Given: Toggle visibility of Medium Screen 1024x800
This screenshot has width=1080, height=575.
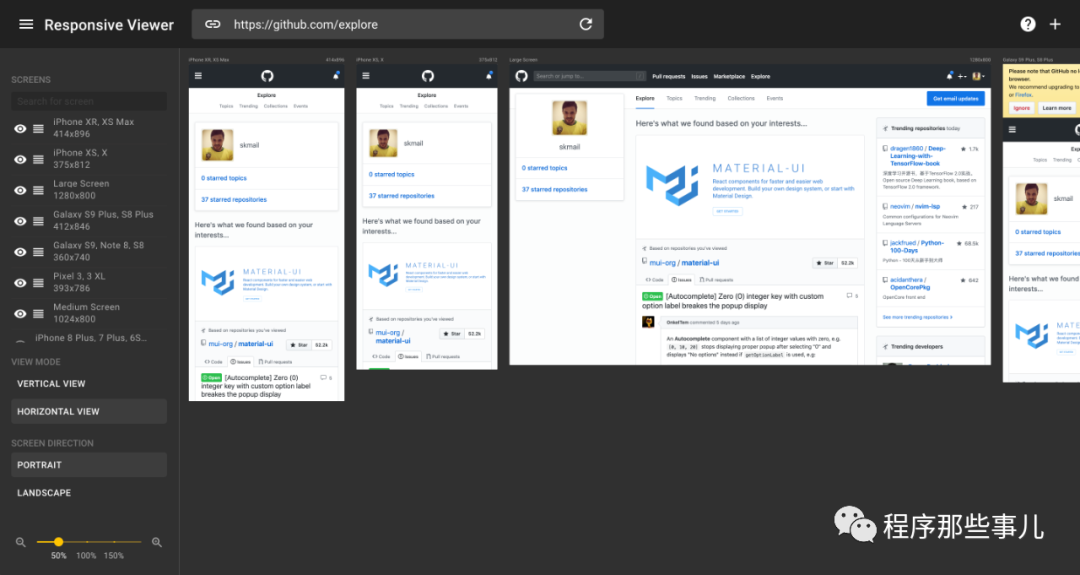Looking at the screenshot, I should (x=21, y=314).
